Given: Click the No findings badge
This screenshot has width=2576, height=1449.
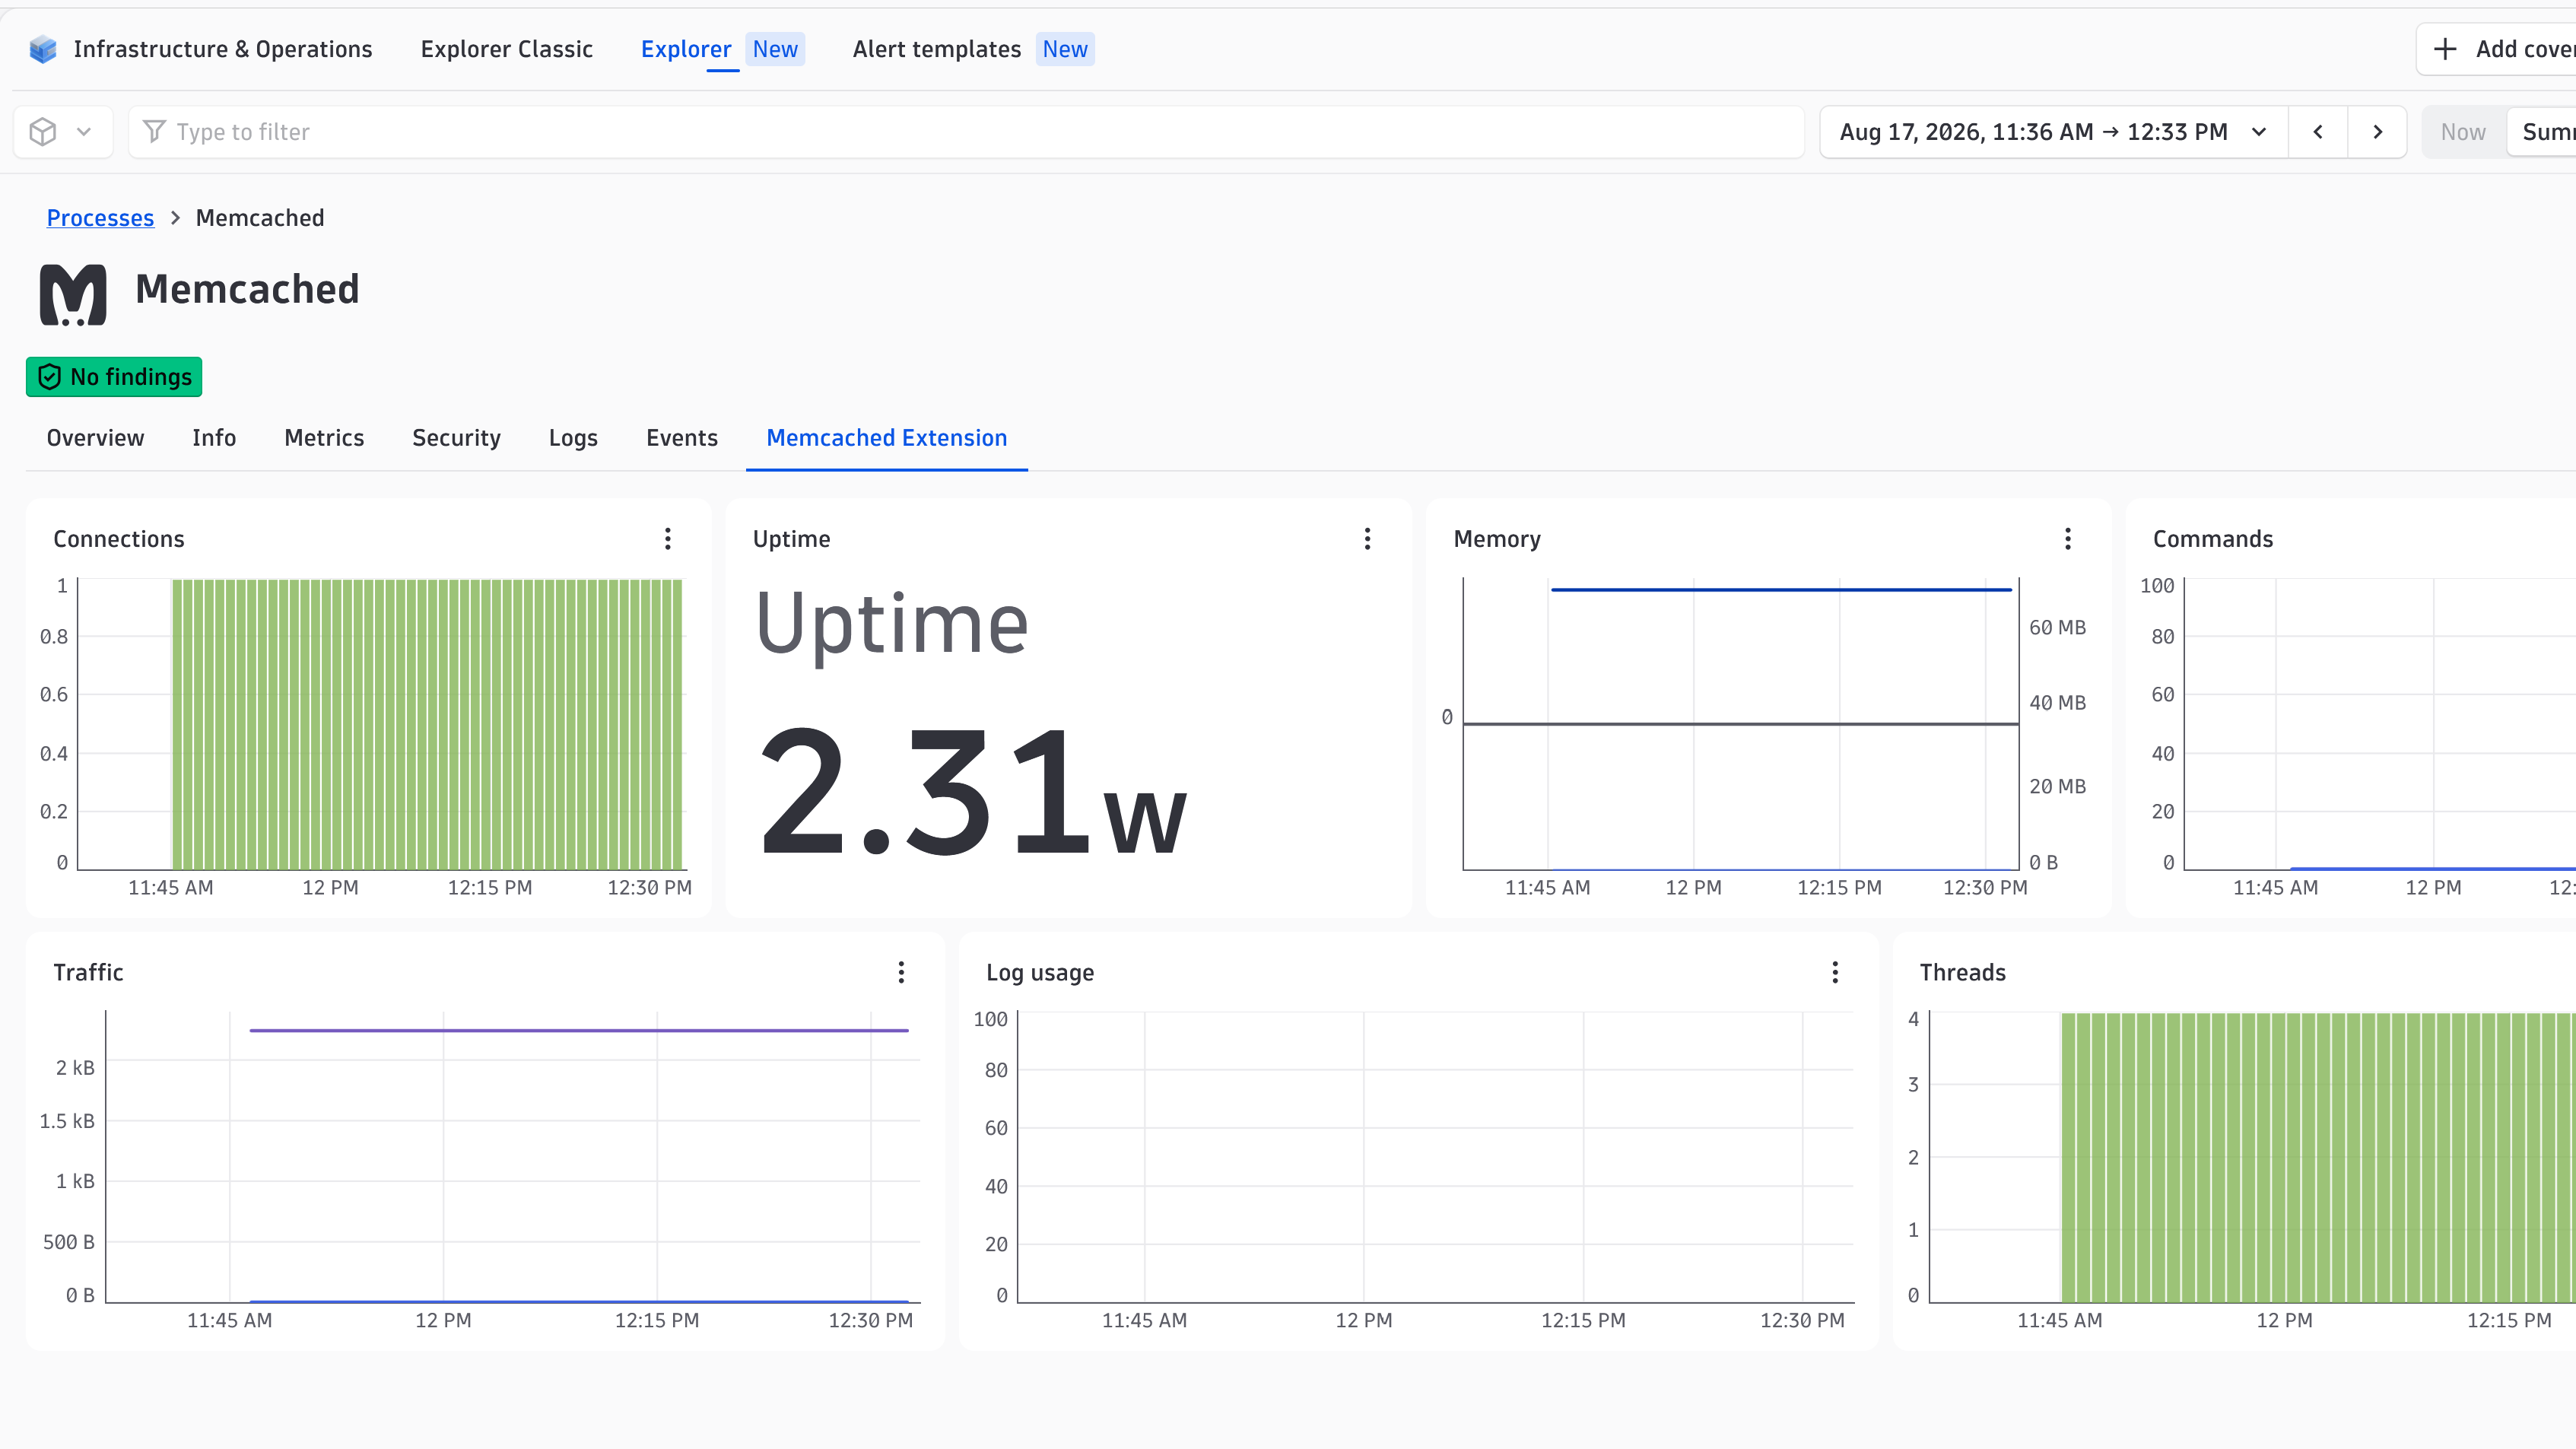Looking at the screenshot, I should coord(114,377).
